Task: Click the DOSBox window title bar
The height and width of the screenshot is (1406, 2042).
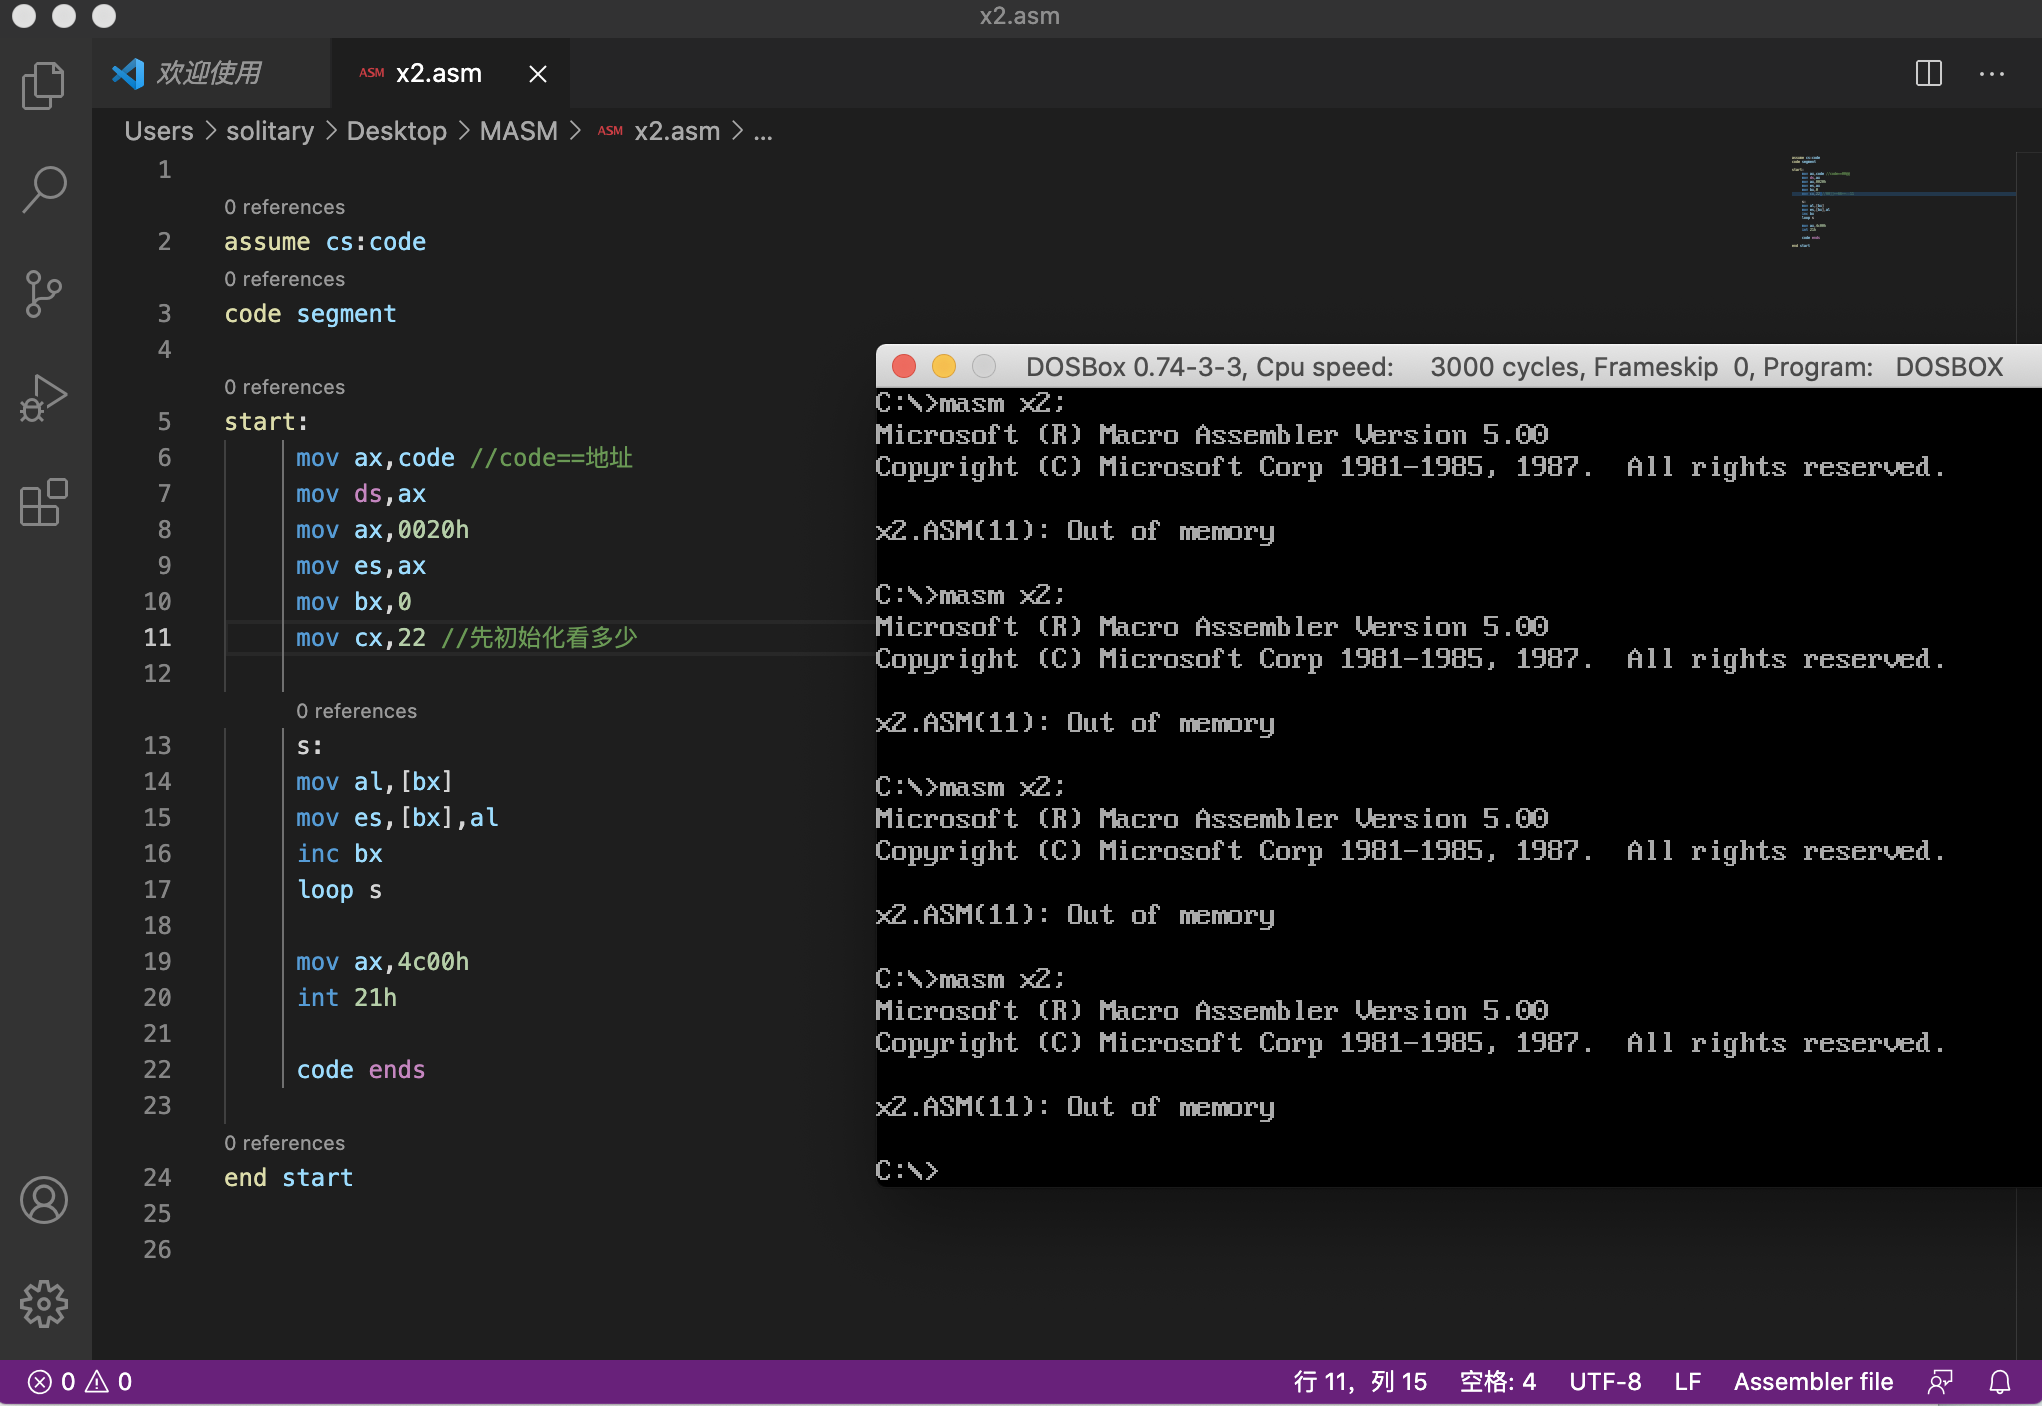Action: [1459, 367]
